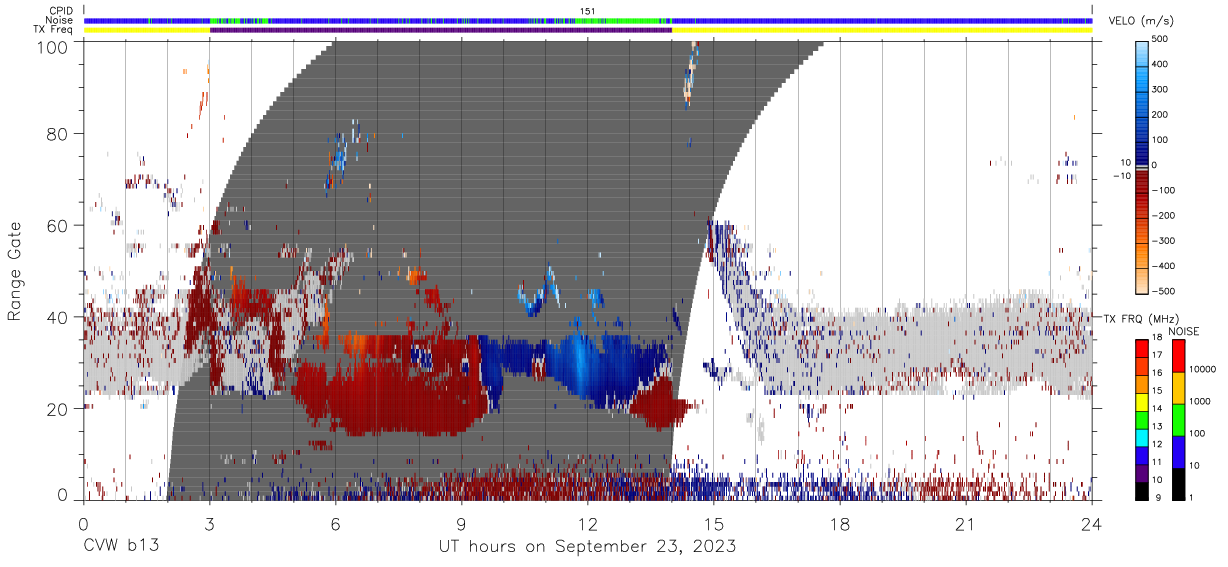
Task: Click the 60 tick on Range Gate axis
Action: click(58, 225)
